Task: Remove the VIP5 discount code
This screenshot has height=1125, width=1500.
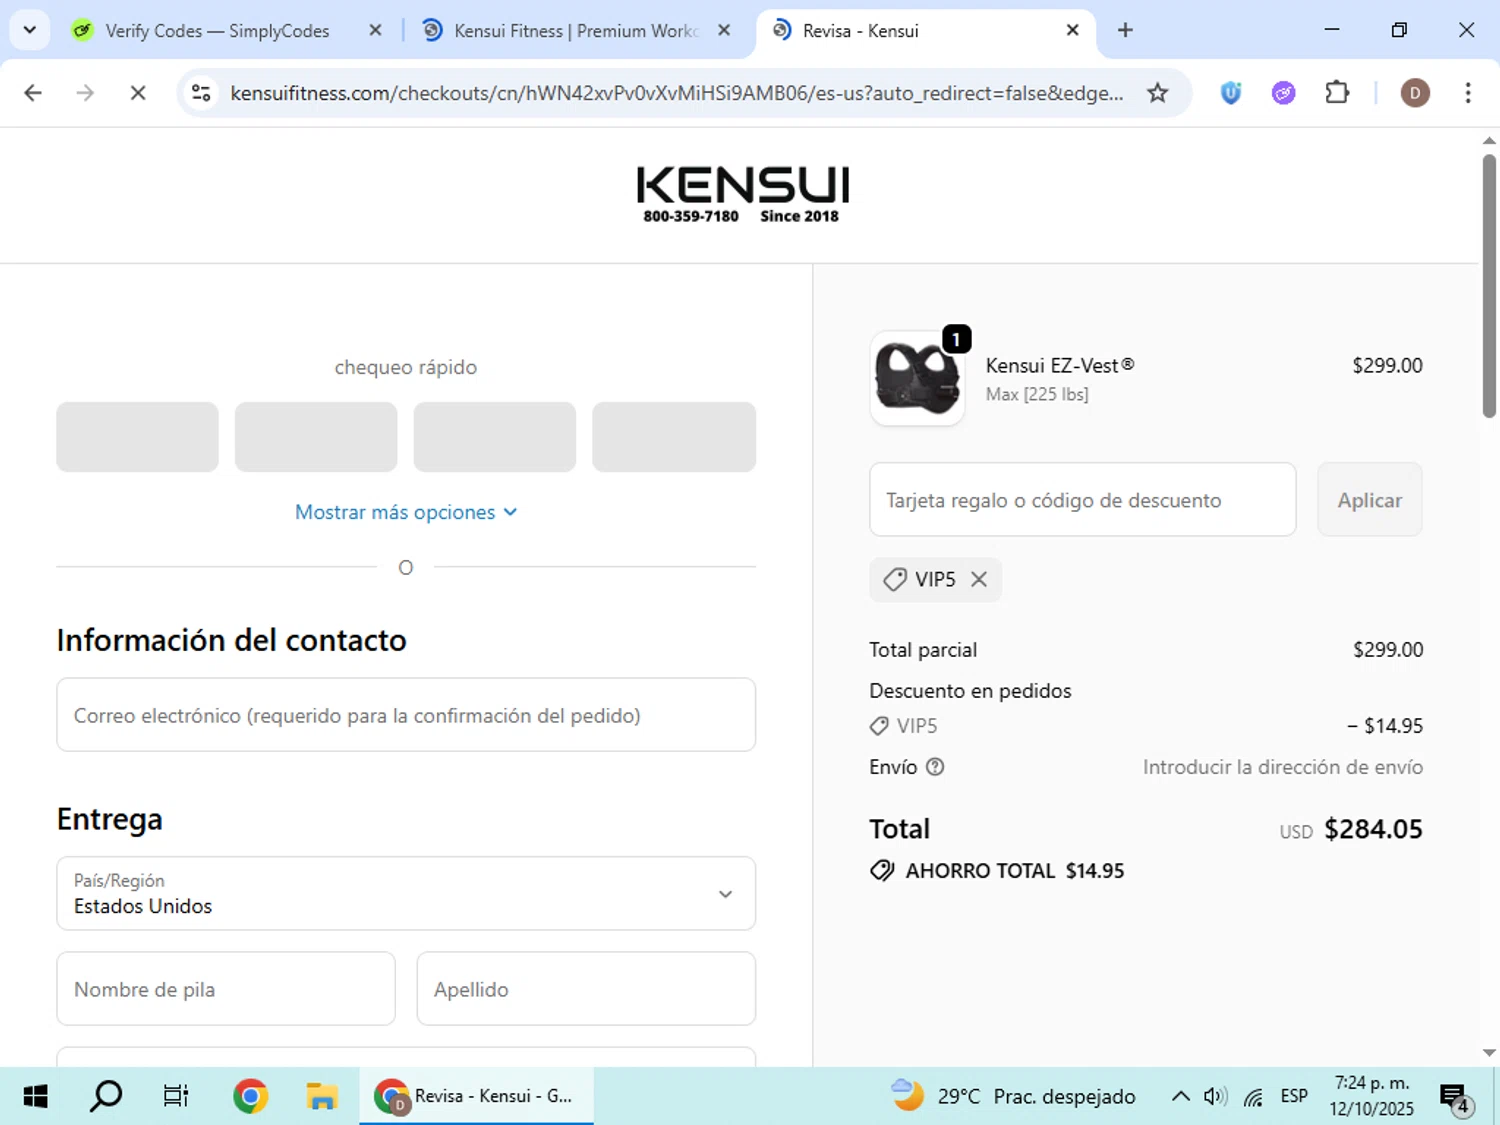Action: (979, 579)
